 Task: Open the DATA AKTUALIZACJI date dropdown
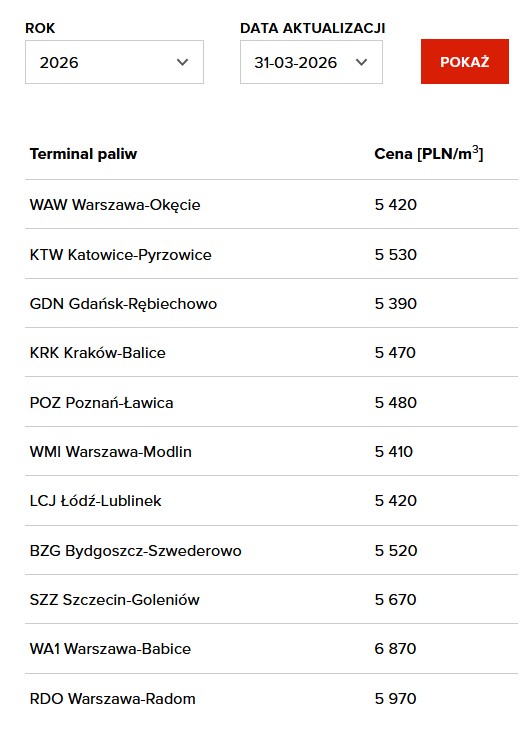click(311, 62)
